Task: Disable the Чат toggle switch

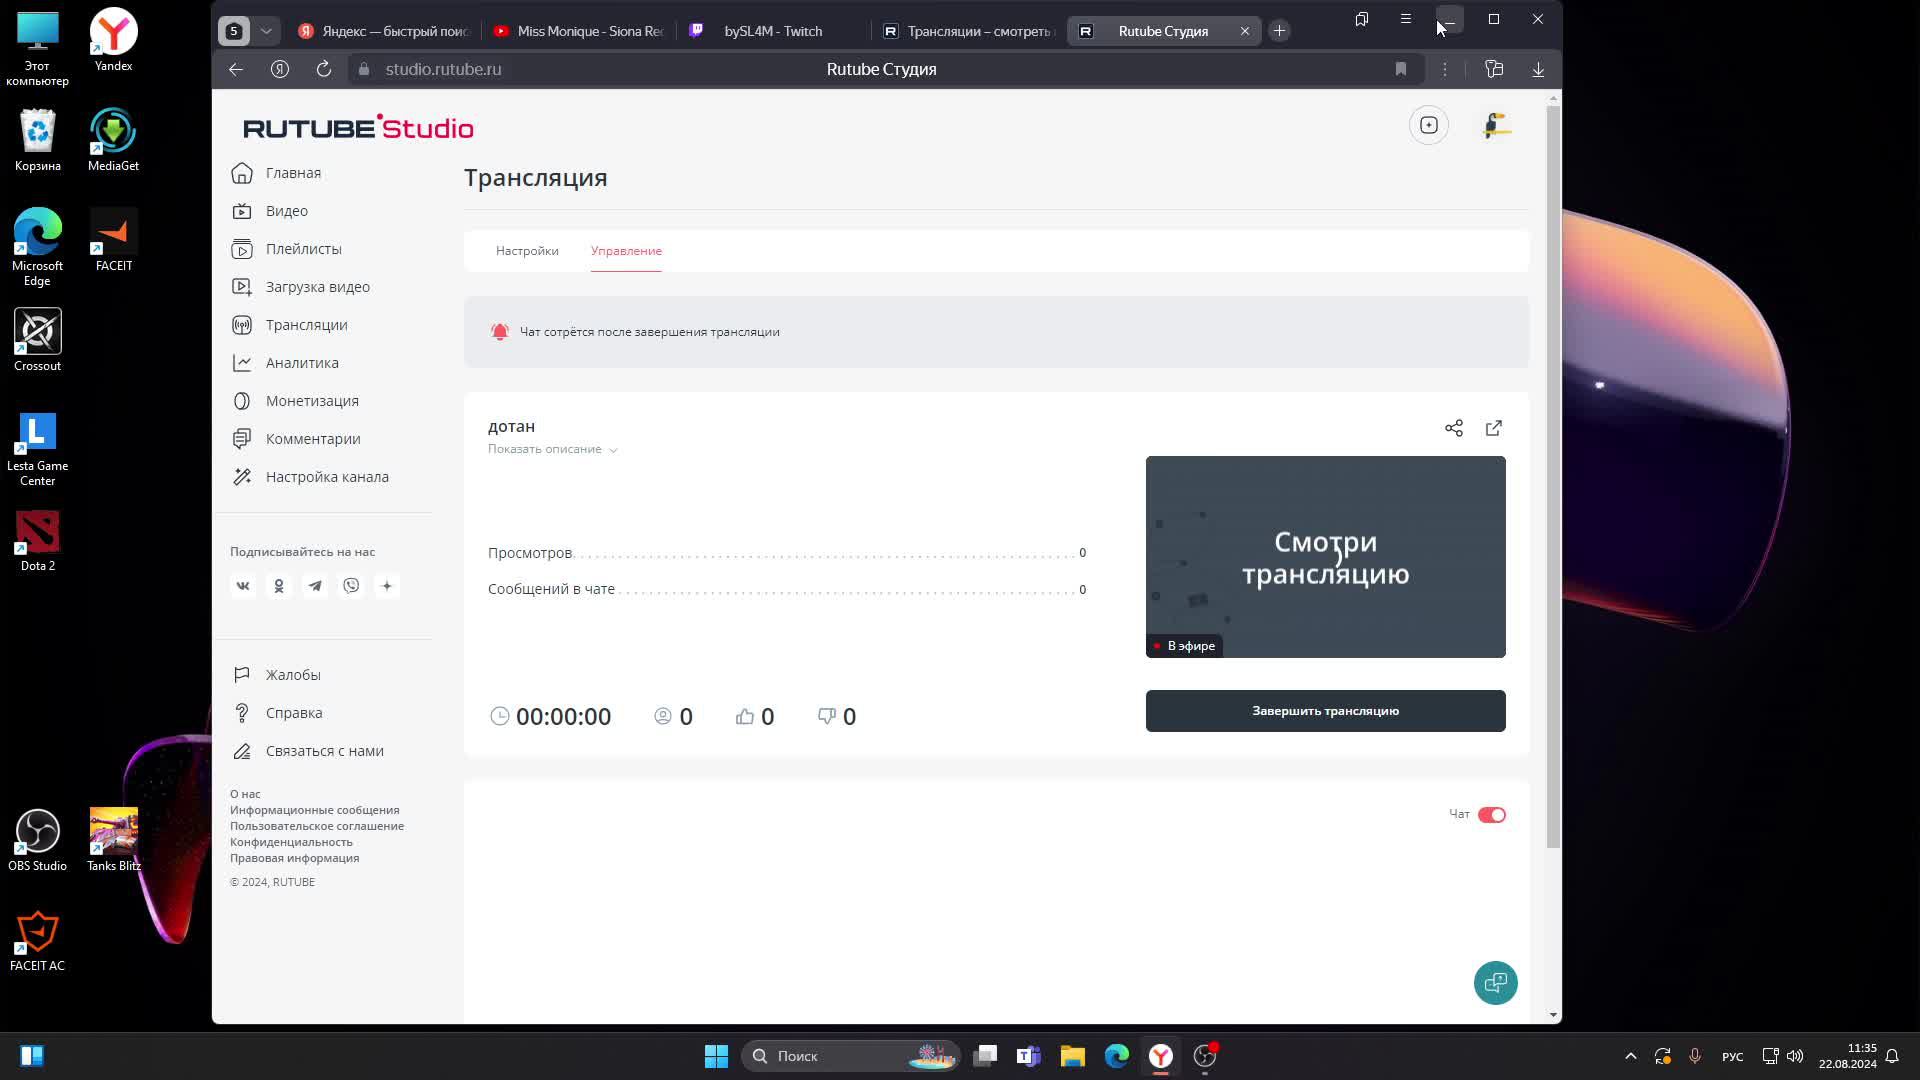Action: coord(1491,815)
